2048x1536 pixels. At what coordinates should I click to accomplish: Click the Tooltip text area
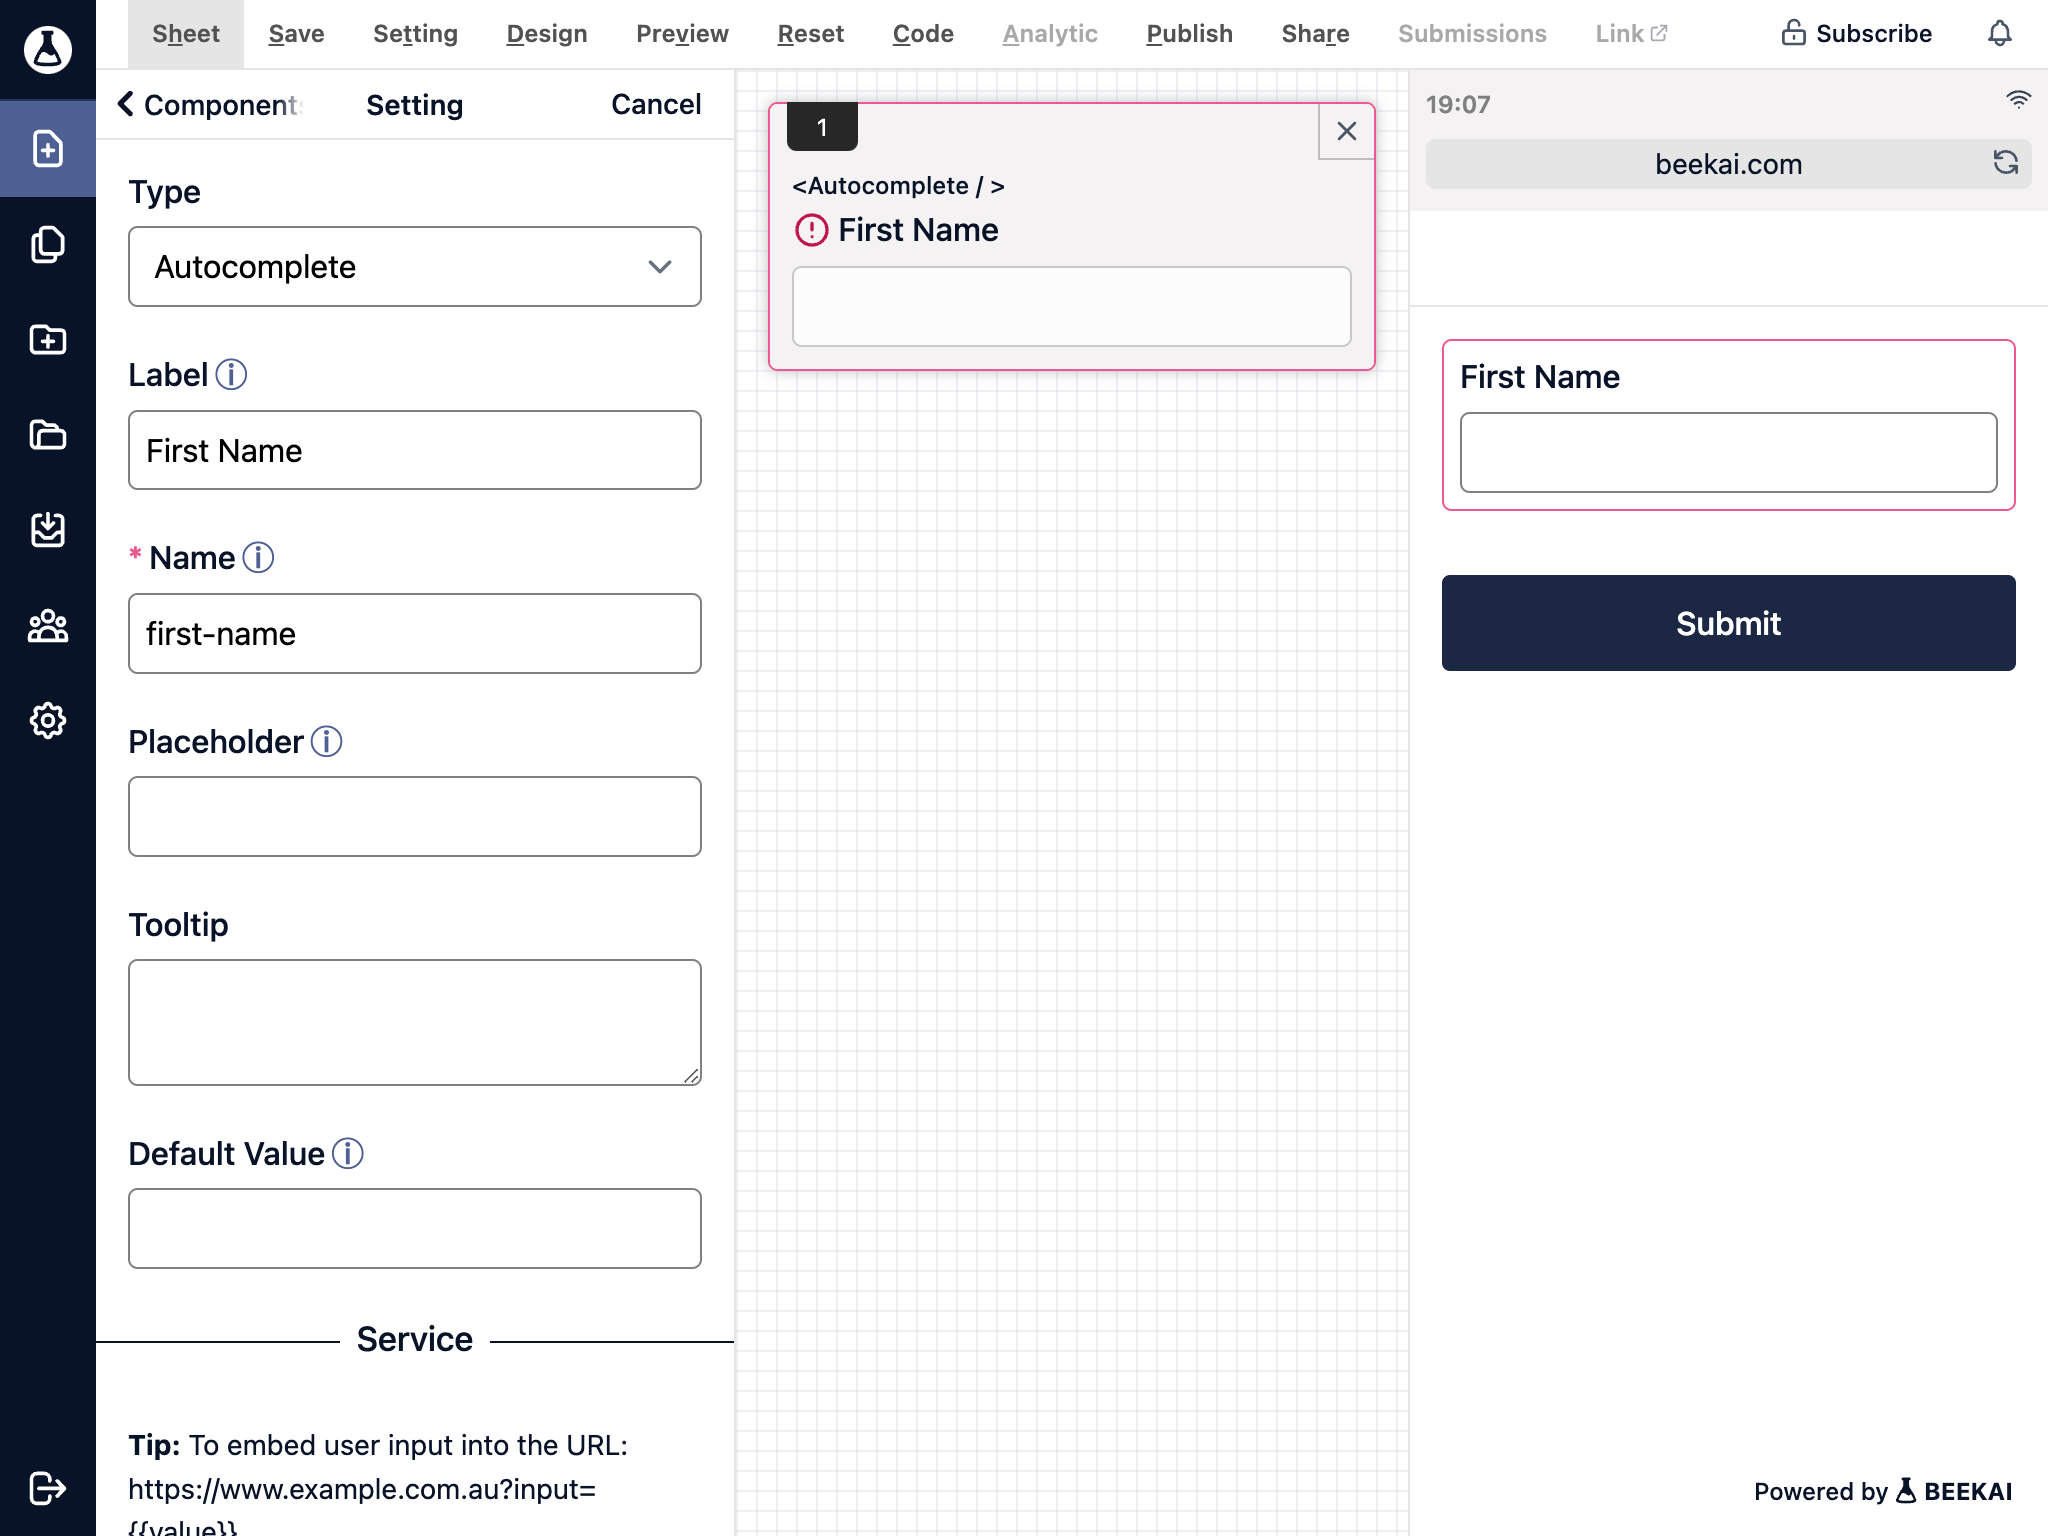pos(415,1022)
